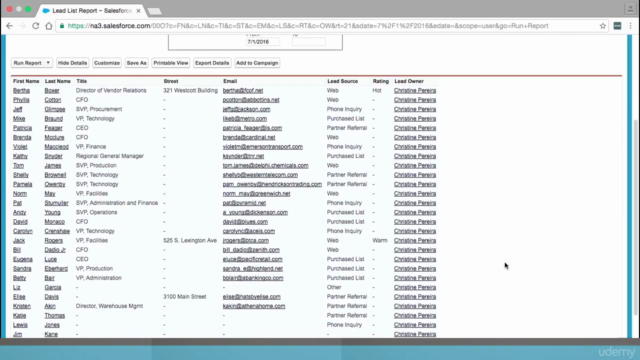Select Director of Vendor Relations title text
This screenshot has width=640, height=360.
point(111,91)
